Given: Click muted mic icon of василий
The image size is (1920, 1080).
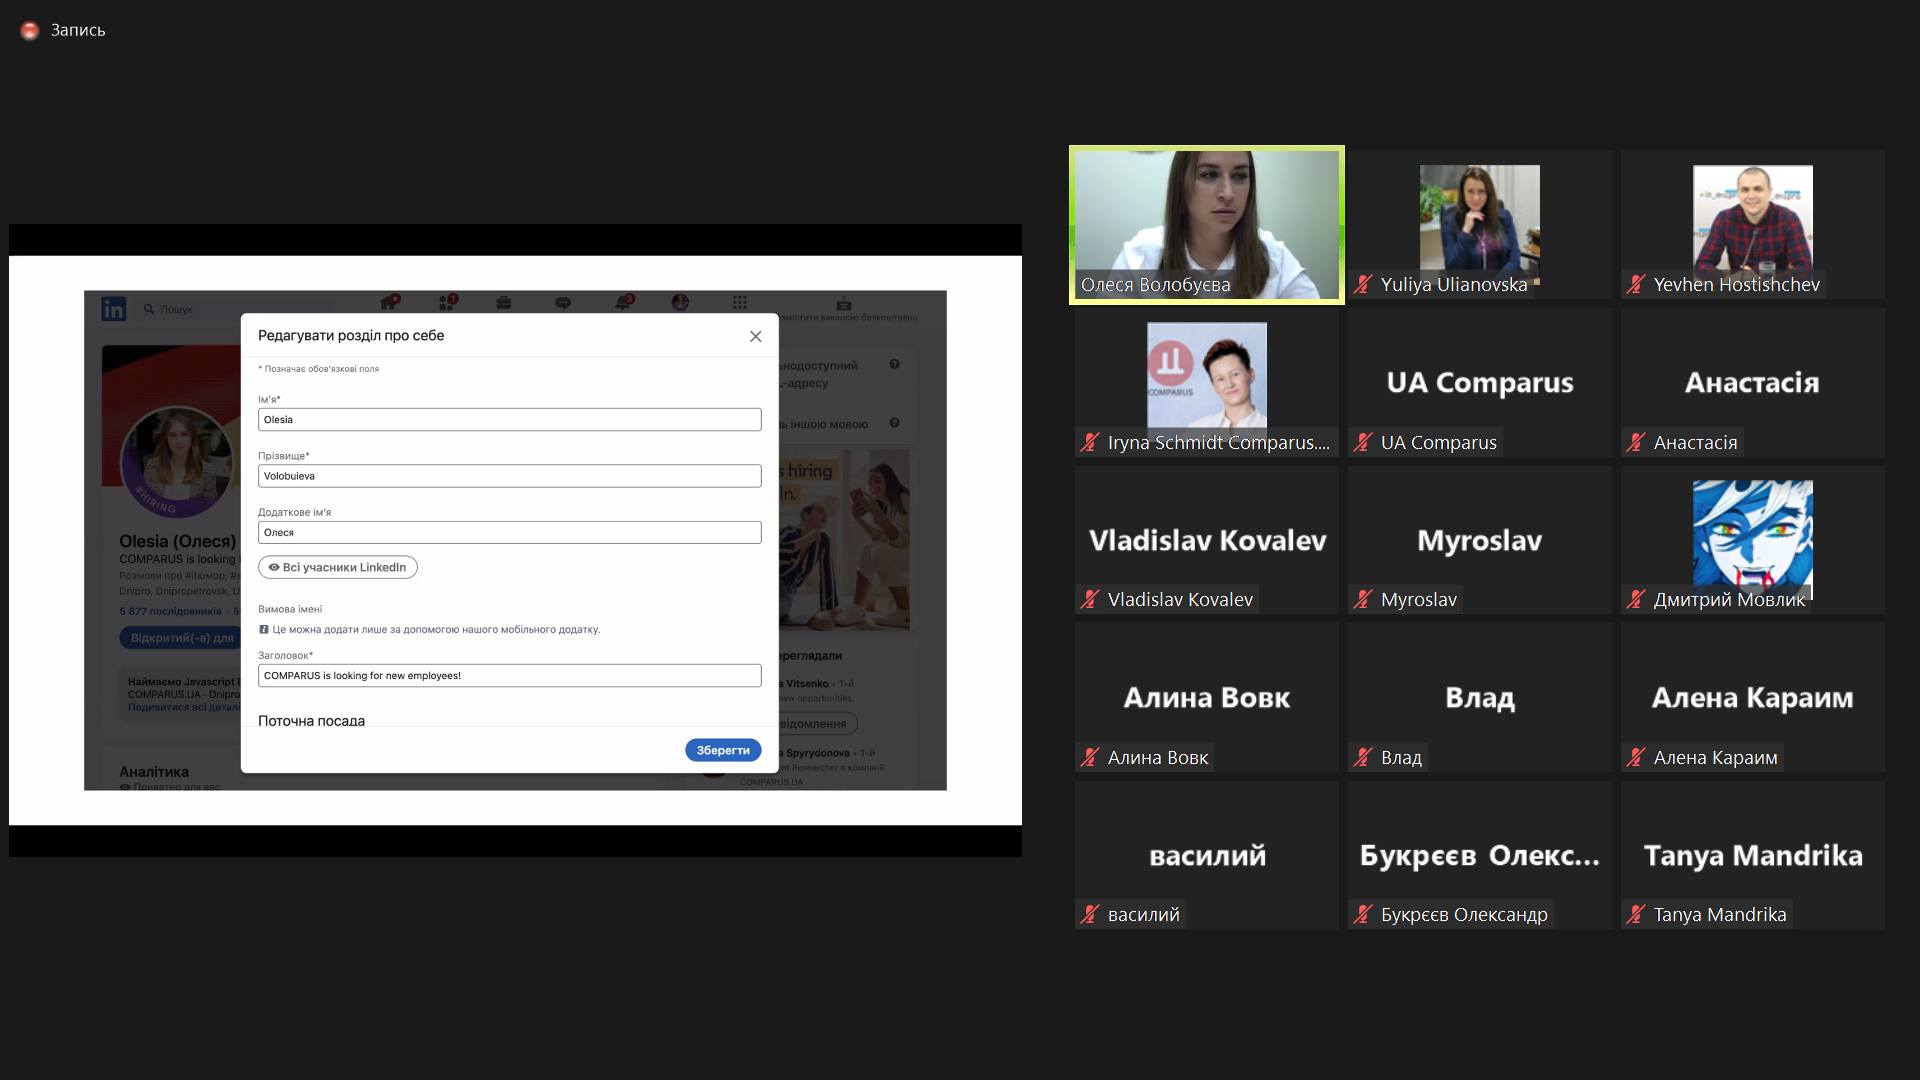Looking at the screenshot, I should coord(1090,915).
